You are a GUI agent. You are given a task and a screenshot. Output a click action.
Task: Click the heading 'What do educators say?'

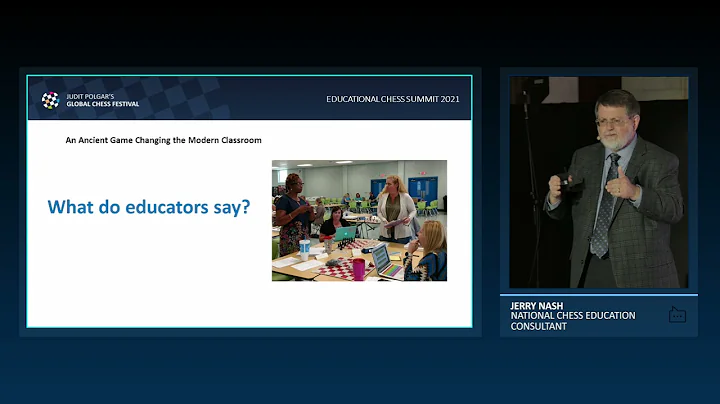(x=149, y=207)
